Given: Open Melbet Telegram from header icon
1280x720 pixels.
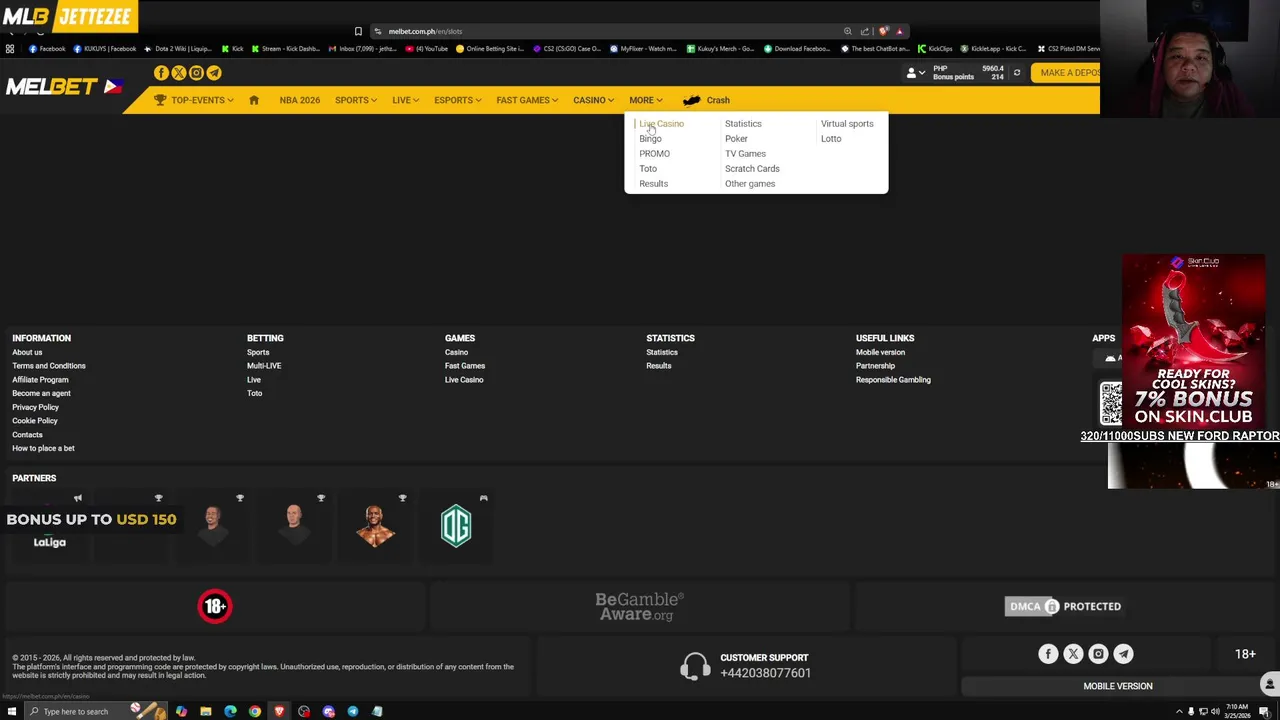Looking at the screenshot, I should [x=214, y=73].
